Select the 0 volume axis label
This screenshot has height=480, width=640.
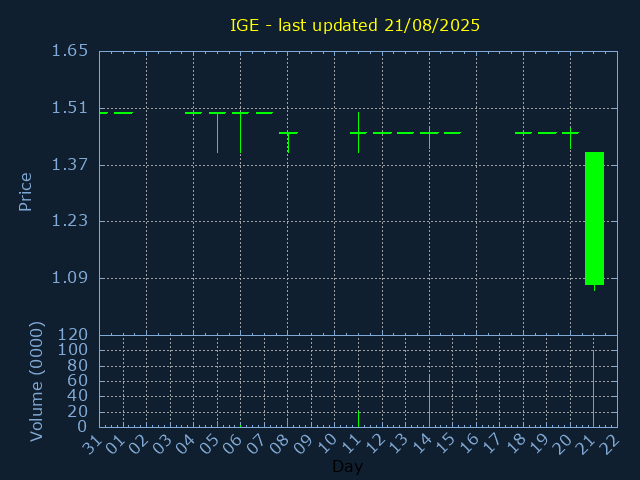click(82, 426)
